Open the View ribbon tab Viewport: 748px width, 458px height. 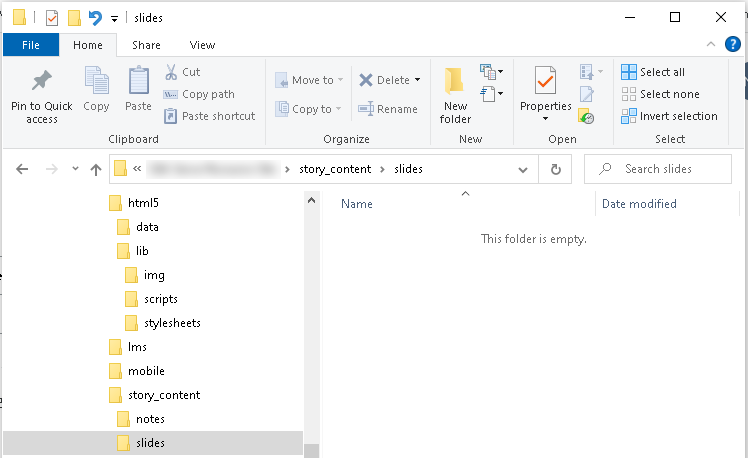(202, 45)
